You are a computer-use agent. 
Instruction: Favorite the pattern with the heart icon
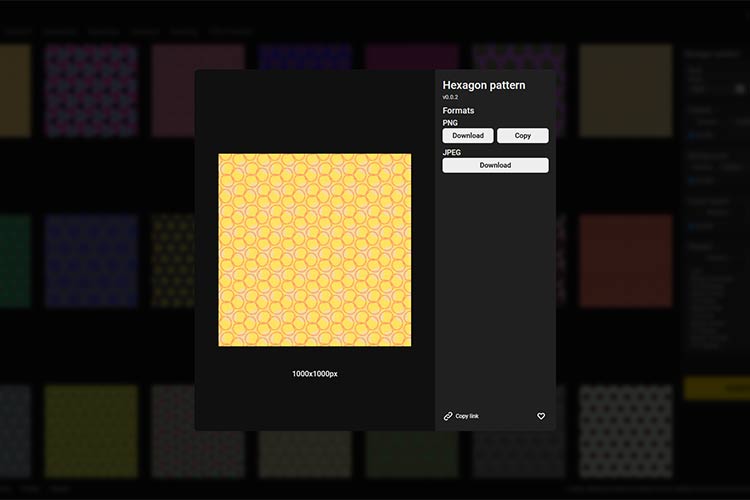click(541, 416)
